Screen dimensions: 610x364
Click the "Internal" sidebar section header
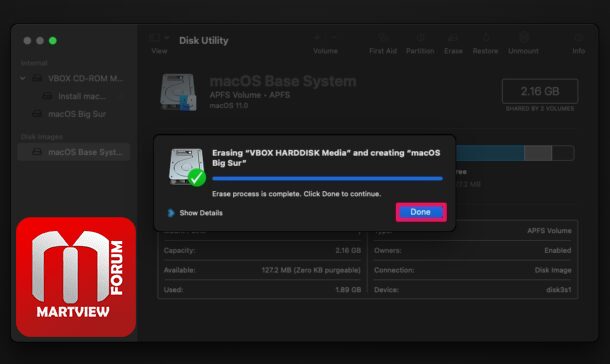[34, 63]
